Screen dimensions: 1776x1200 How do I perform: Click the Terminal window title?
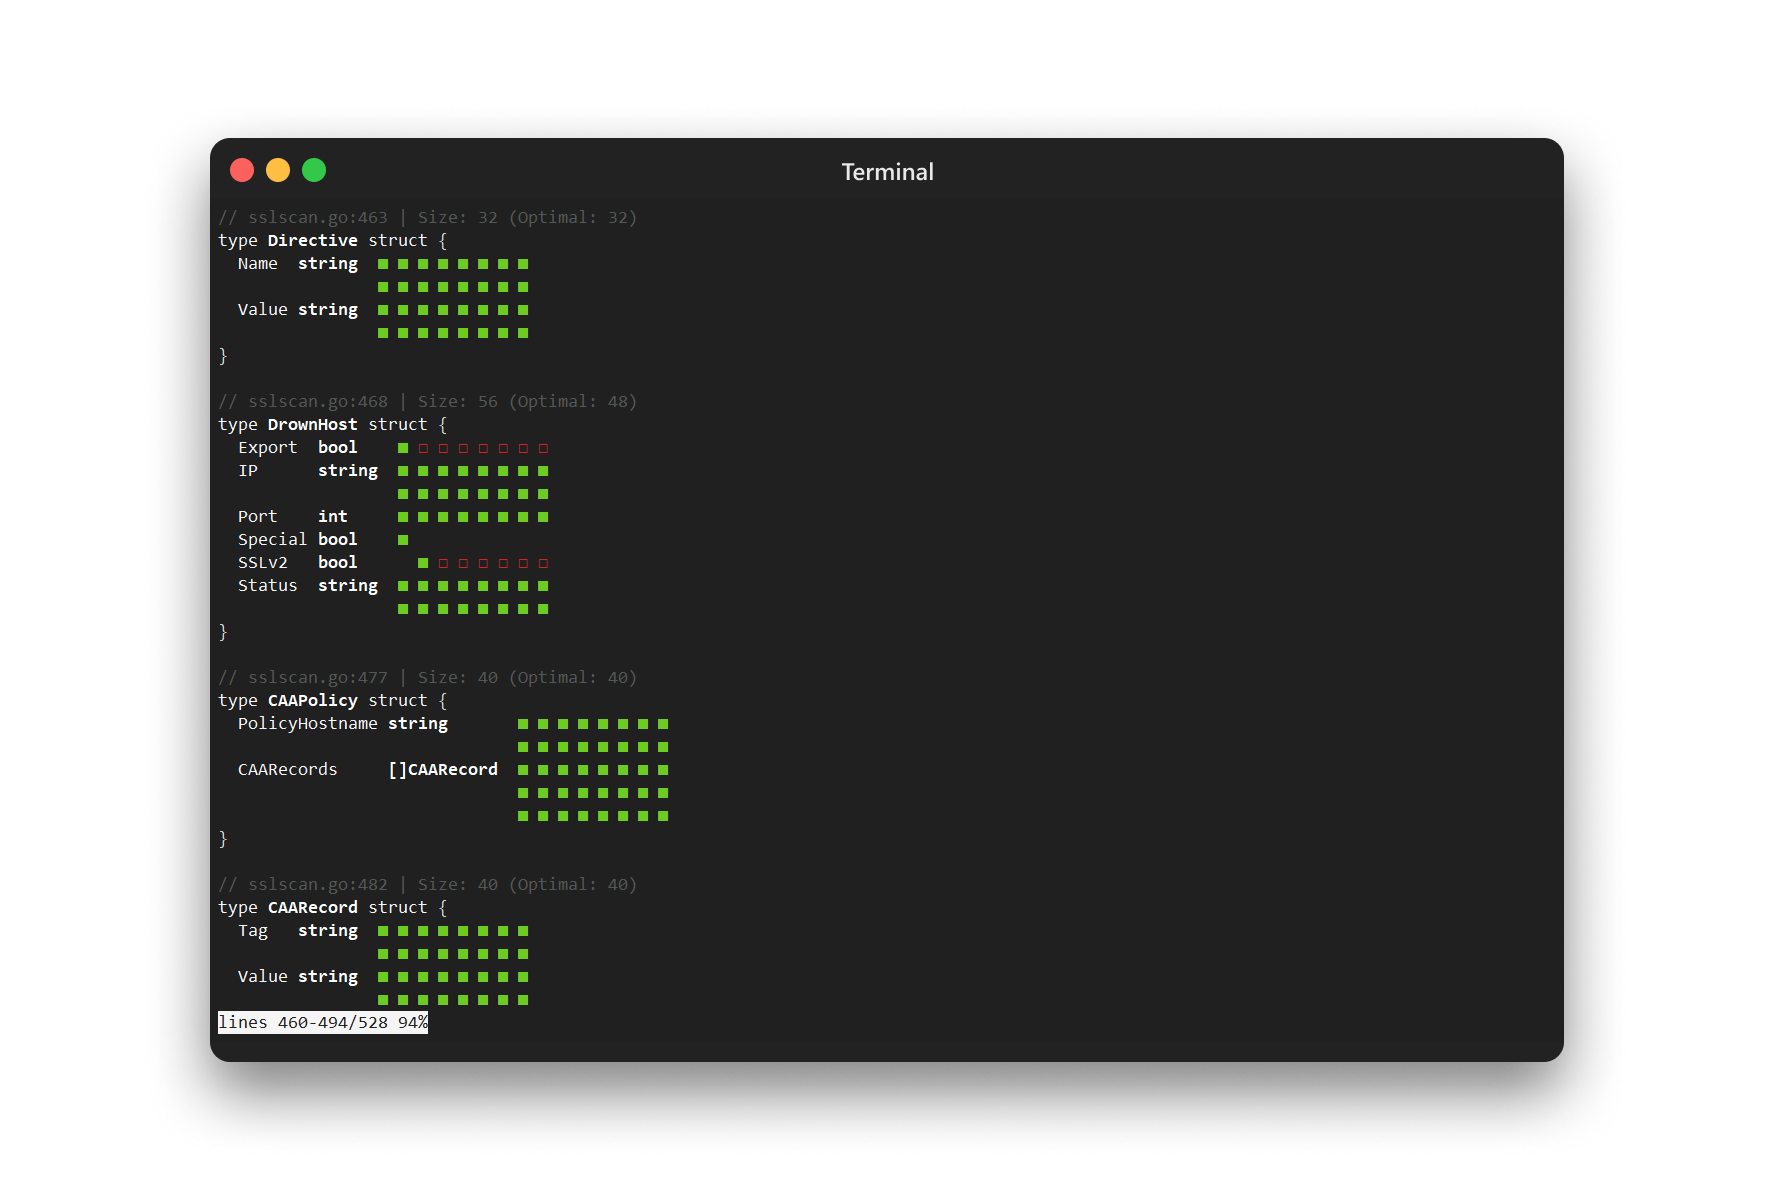point(887,172)
